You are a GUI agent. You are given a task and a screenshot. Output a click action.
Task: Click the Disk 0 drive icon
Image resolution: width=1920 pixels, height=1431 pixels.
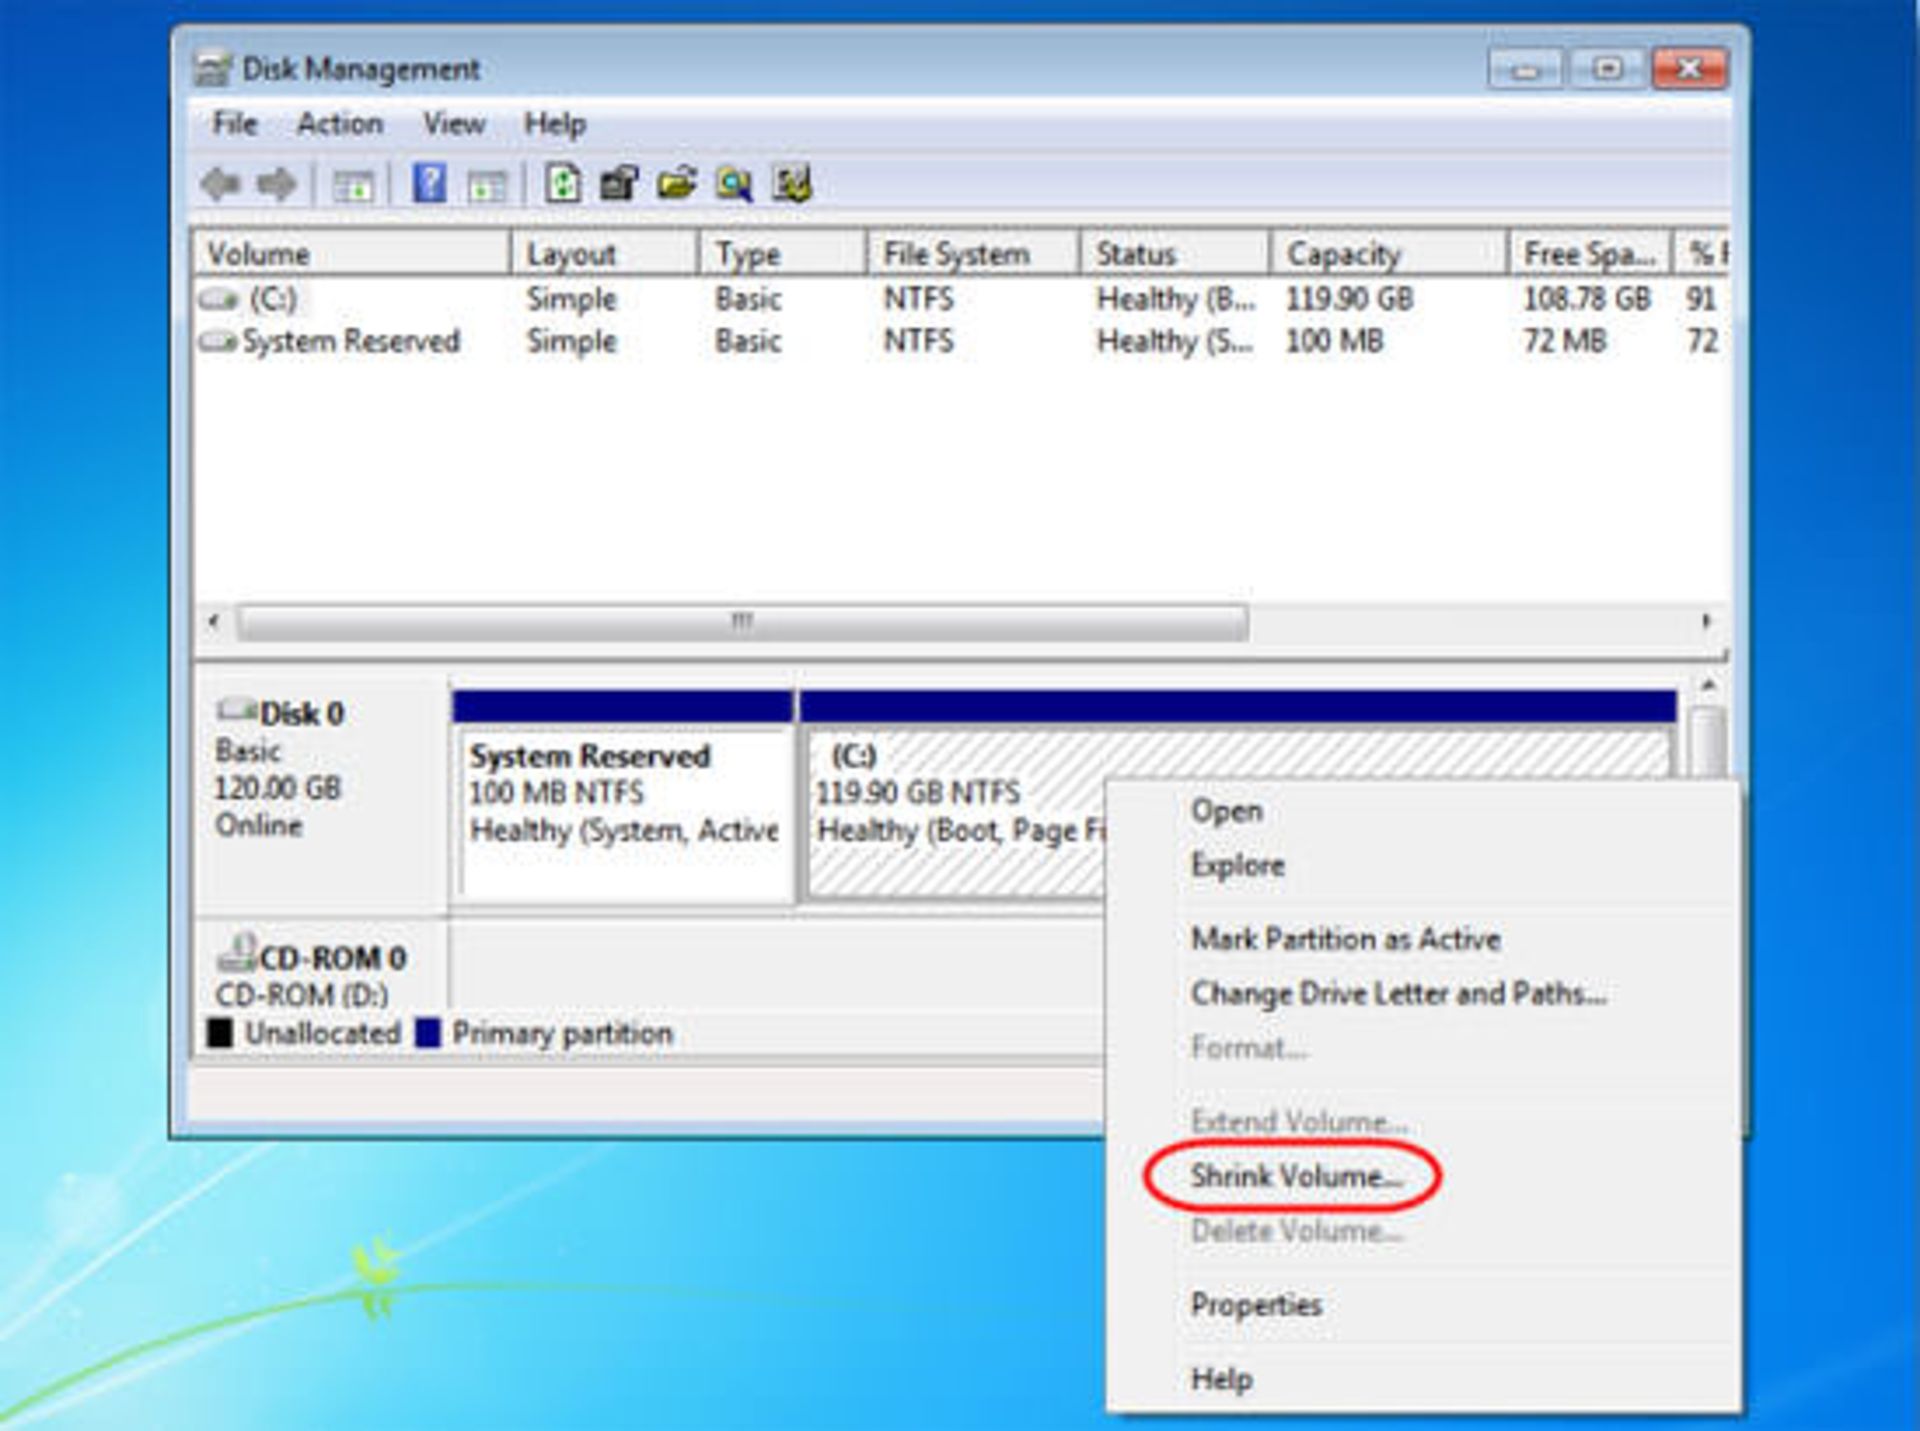point(236,711)
